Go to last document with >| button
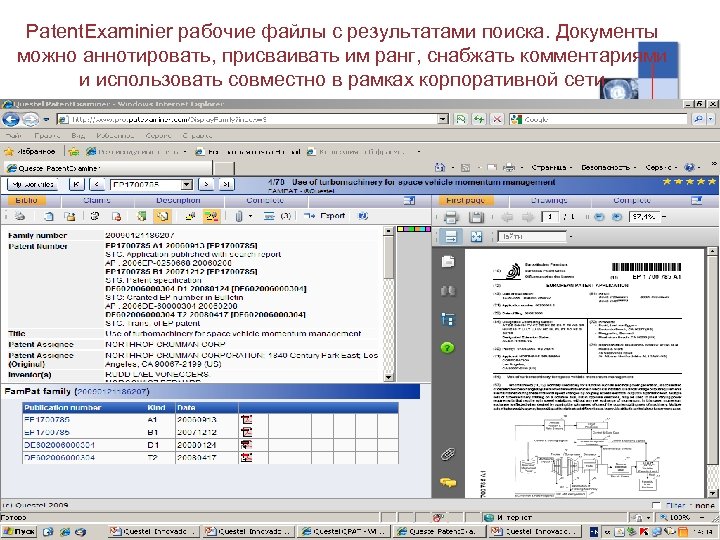The image size is (720, 540). [x=226, y=185]
